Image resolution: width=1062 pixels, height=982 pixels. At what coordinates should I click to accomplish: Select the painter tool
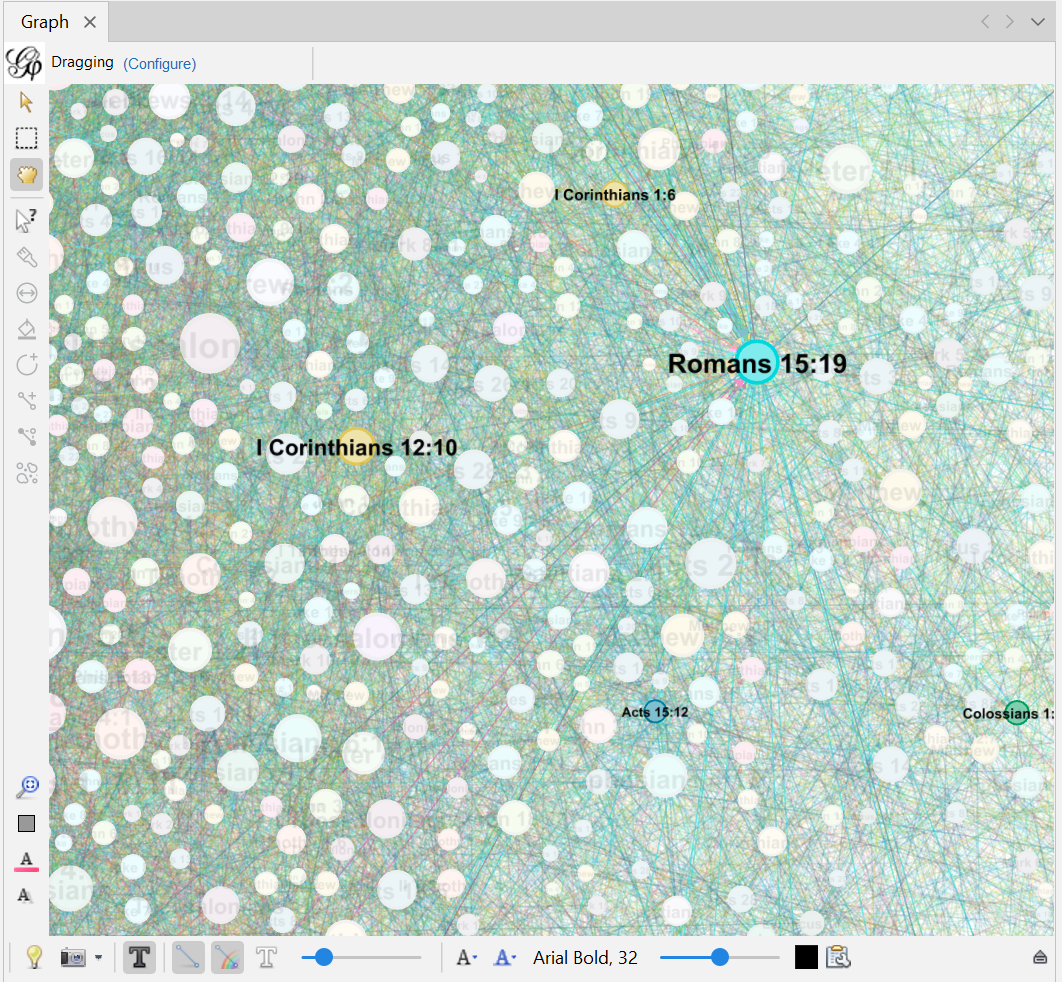[26, 257]
